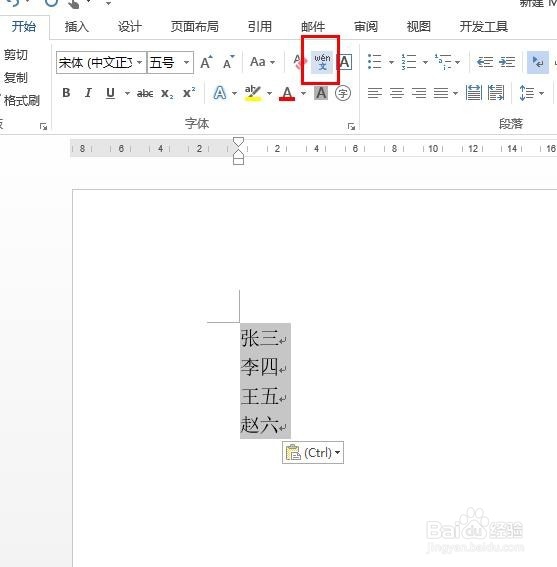
Task: Open text effects dropdown arrow
Action: pos(234,93)
